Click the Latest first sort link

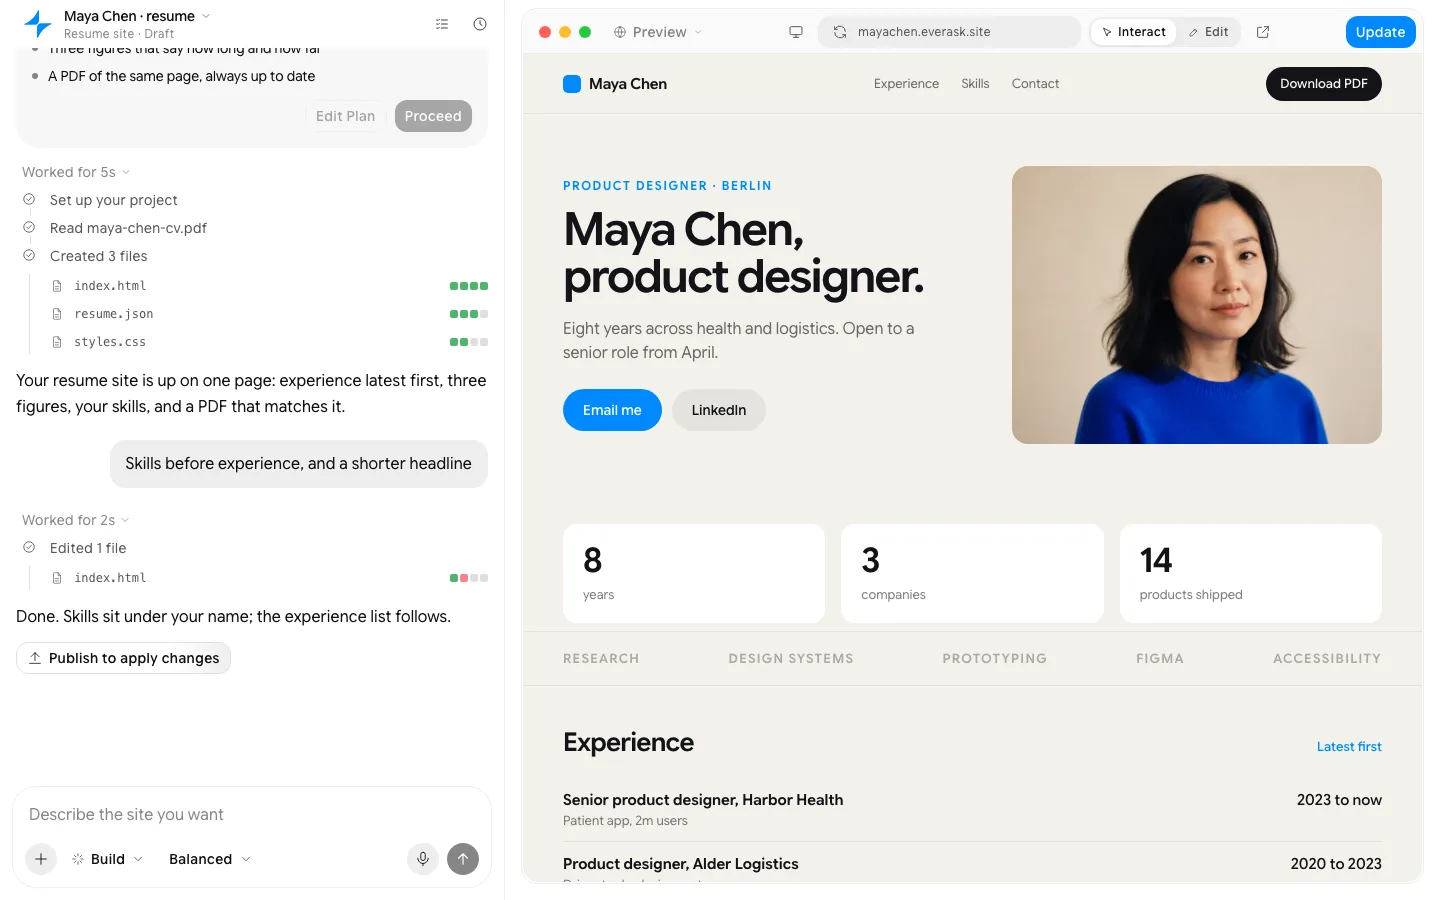1349,746
